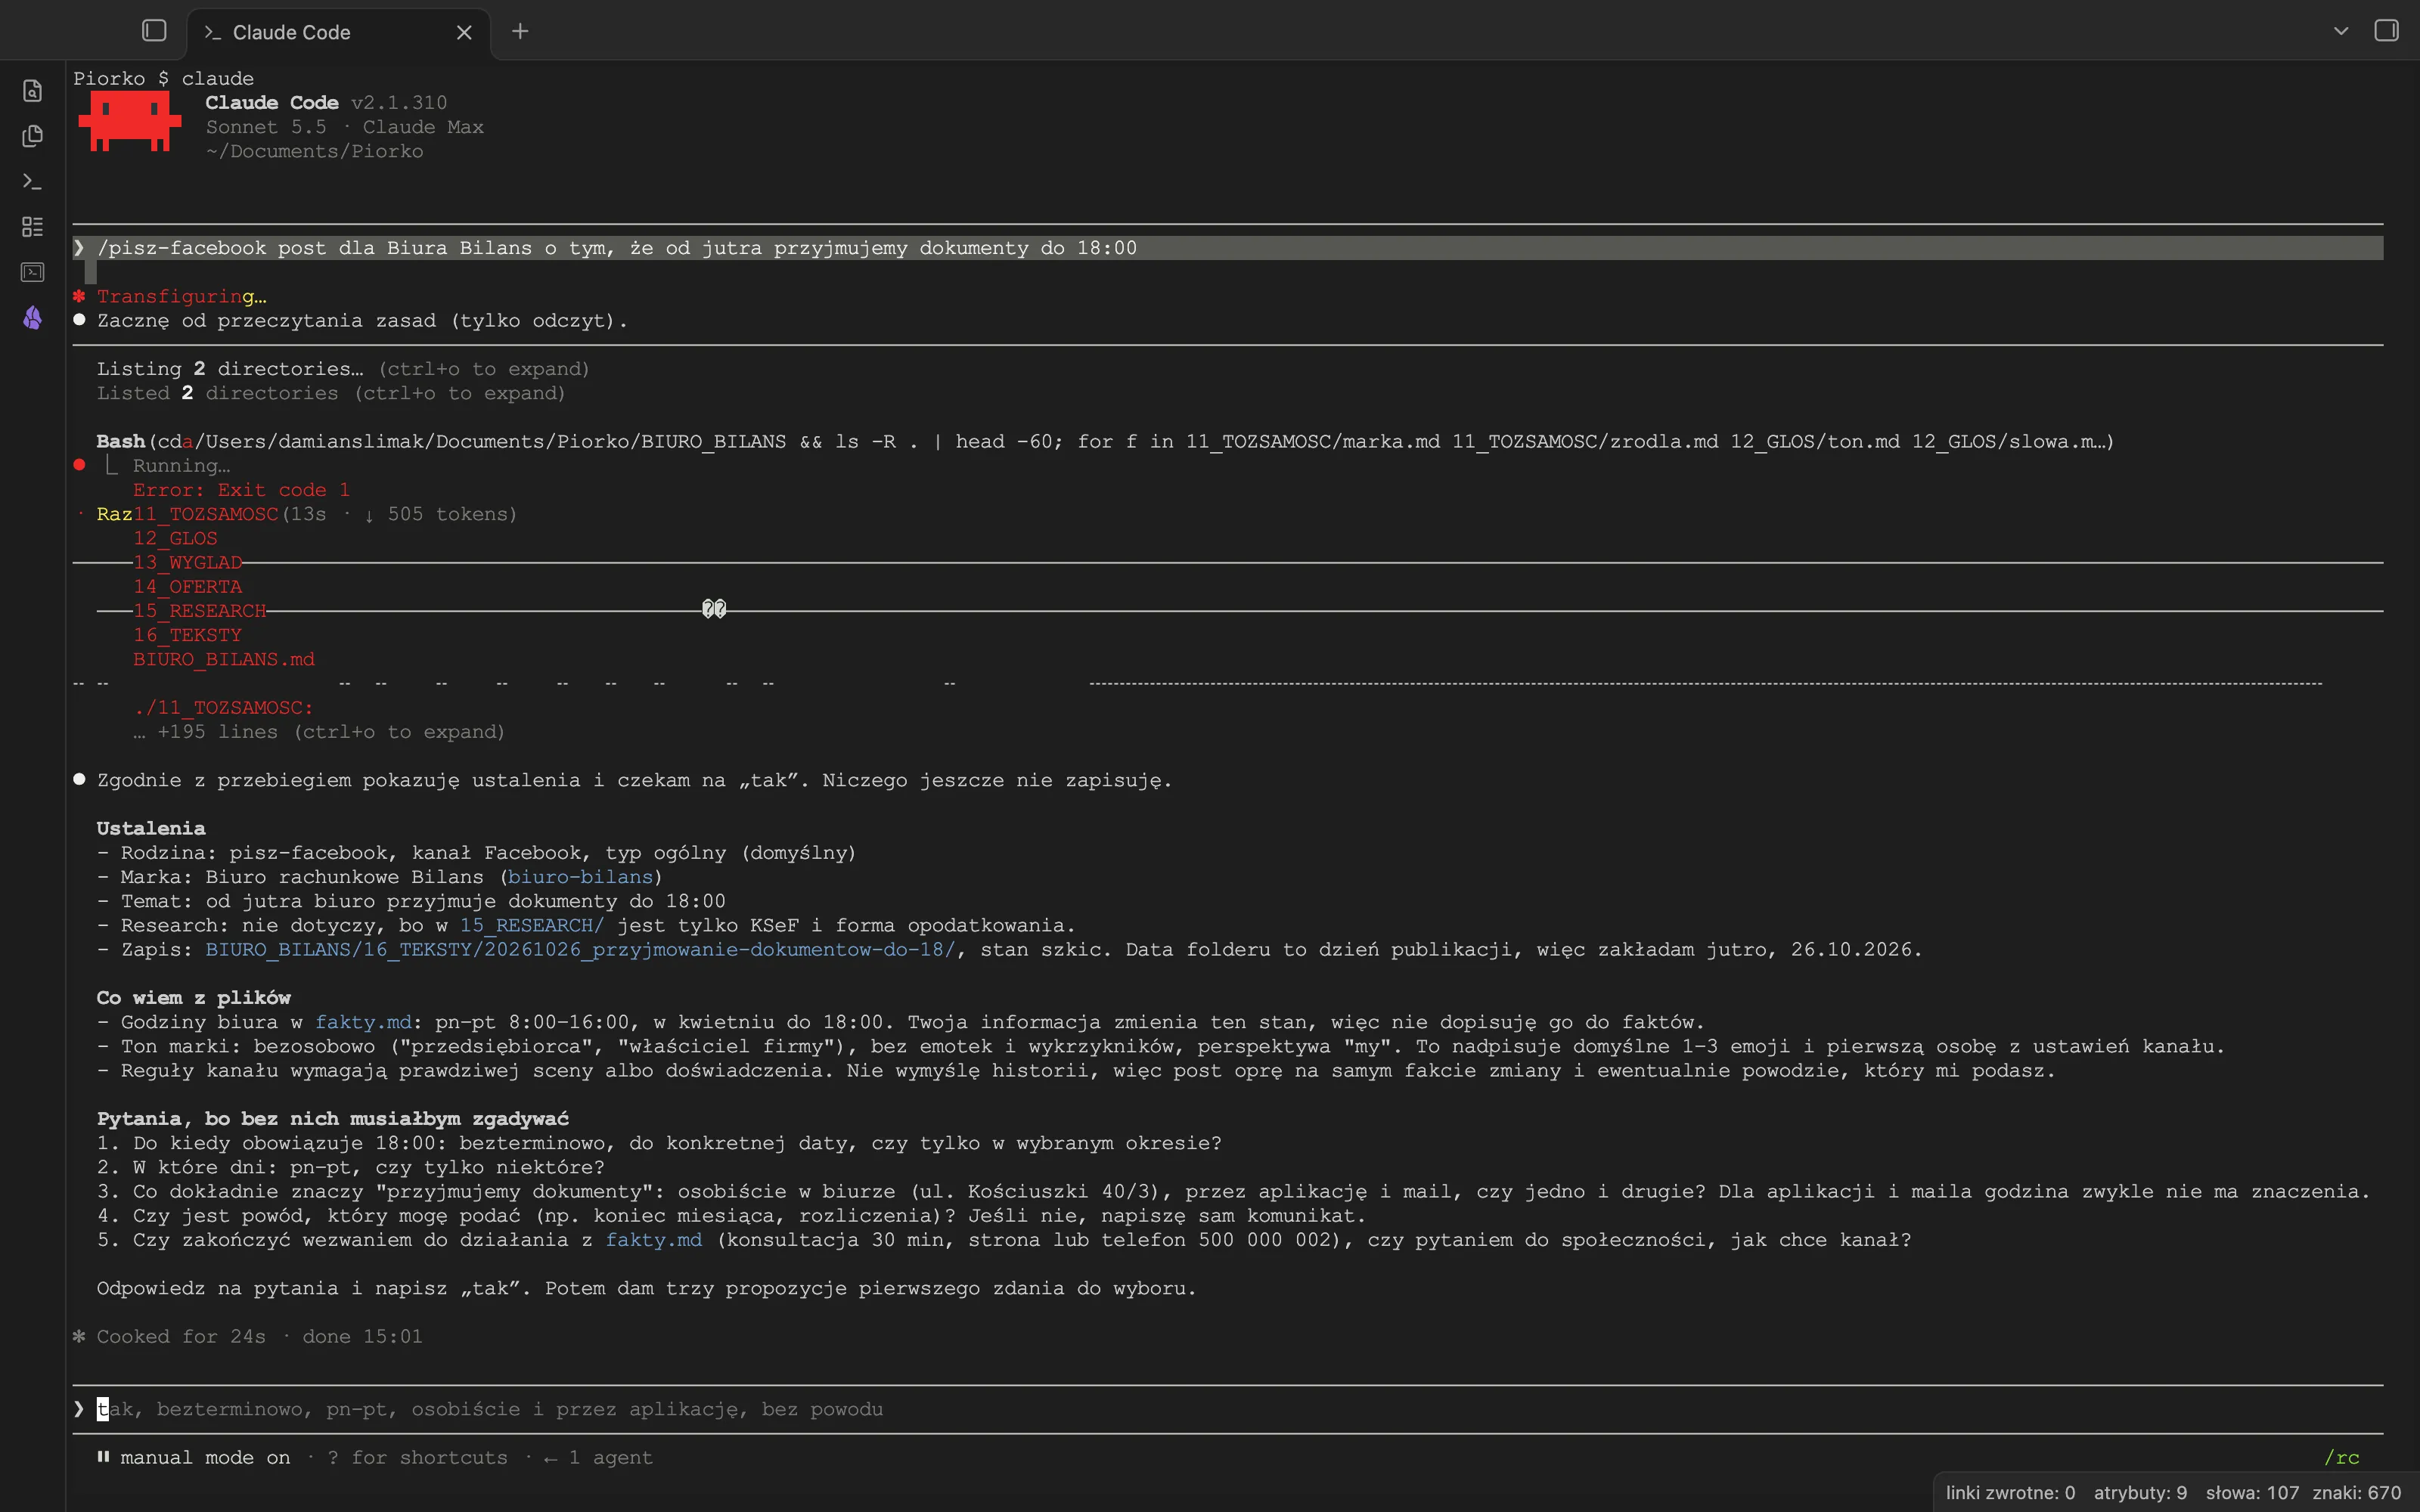The image size is (2420, 1512).
Task: Click 'Listed 2 directories' expandable line
Action: pyautogui.click(x=331, y=393)
